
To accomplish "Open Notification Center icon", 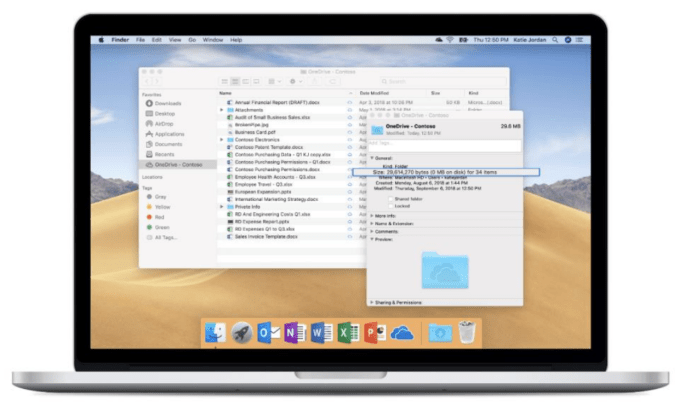I will (x=579, y=39).
